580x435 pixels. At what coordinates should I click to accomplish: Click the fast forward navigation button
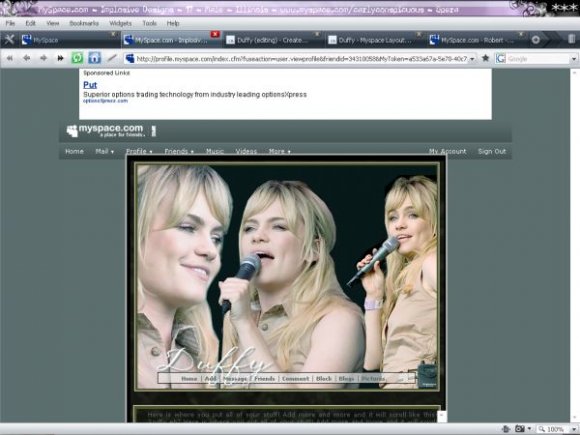(60, 58)
